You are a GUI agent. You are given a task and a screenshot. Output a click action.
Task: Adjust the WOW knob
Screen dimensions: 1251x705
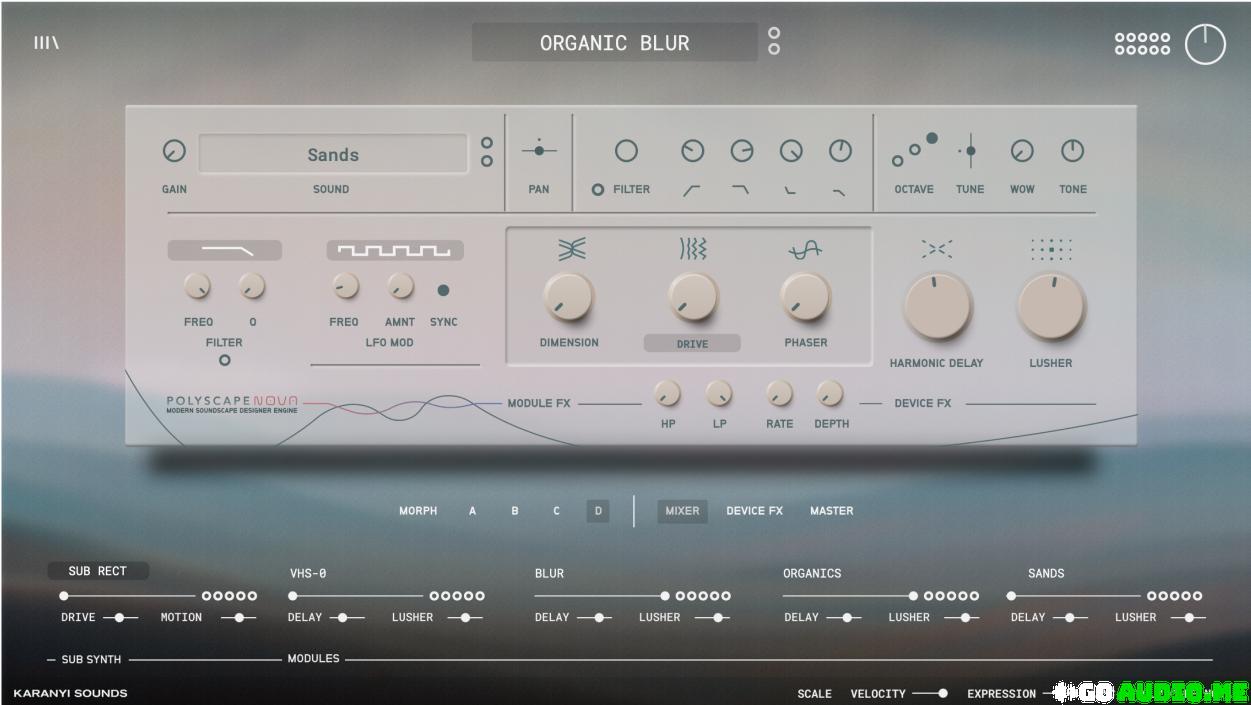[1022, 151]
